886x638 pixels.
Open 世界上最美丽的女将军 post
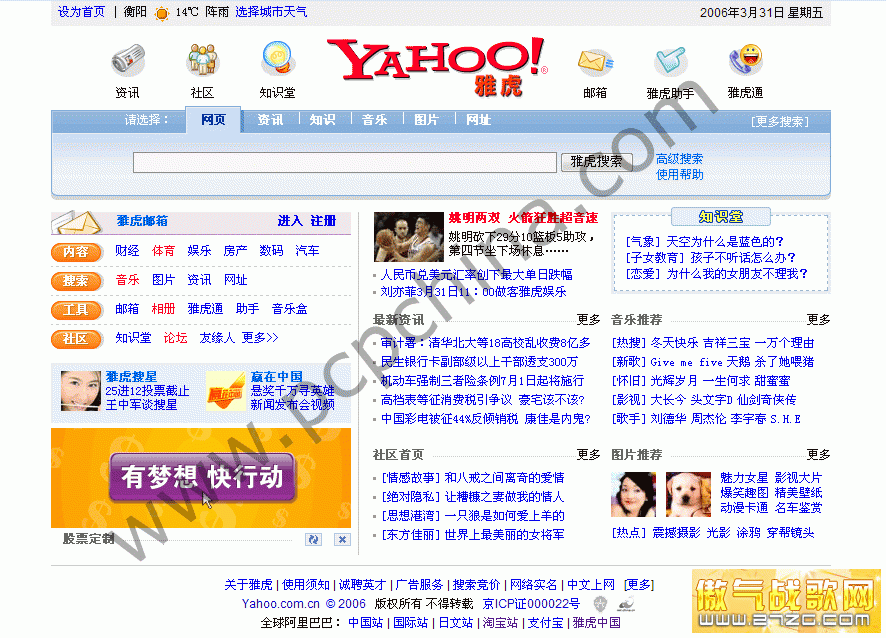504,535
